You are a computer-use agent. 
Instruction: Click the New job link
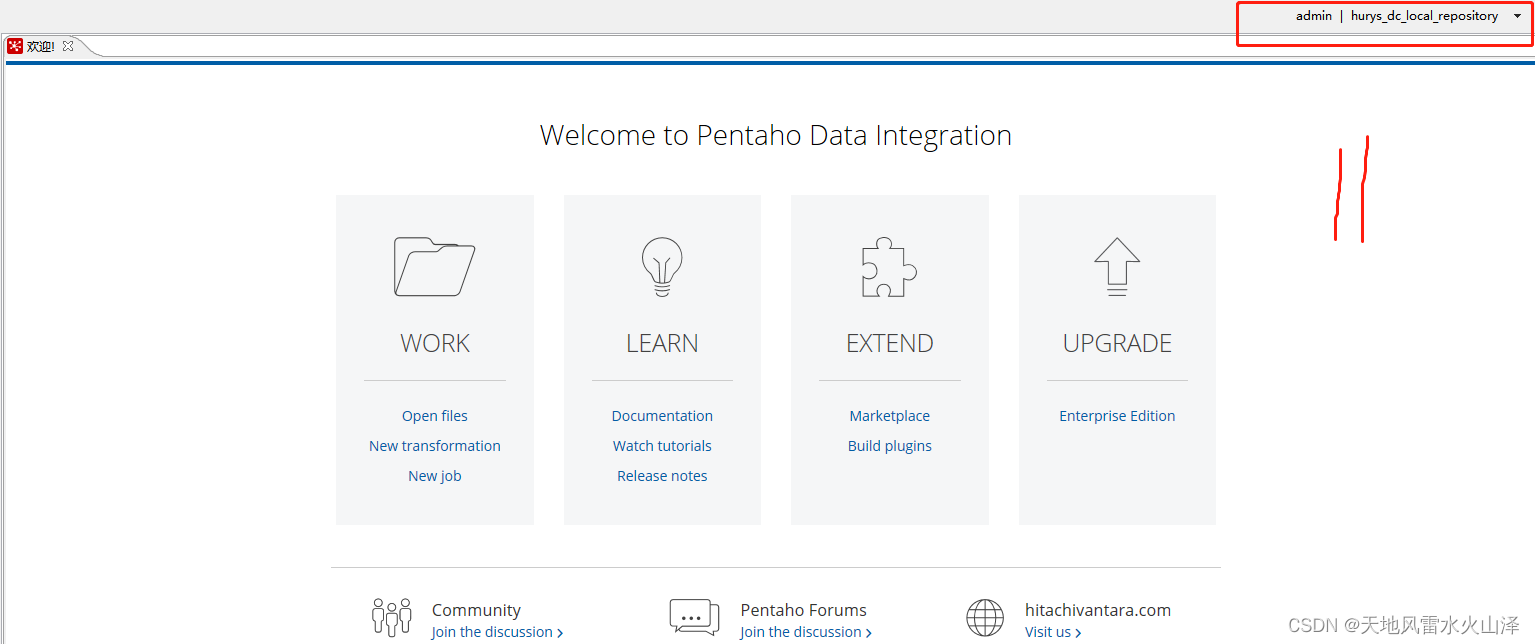pyautogui.click(x=435, y=476)
